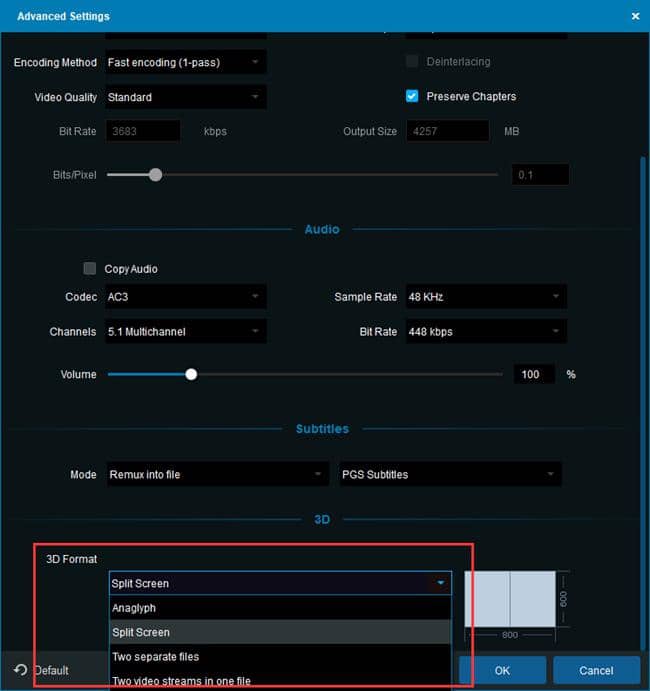Image resolution: width=650 pixels, height=691 pixels.
Task: Open the Encoding Method dropdown
Action: [186, 62]
